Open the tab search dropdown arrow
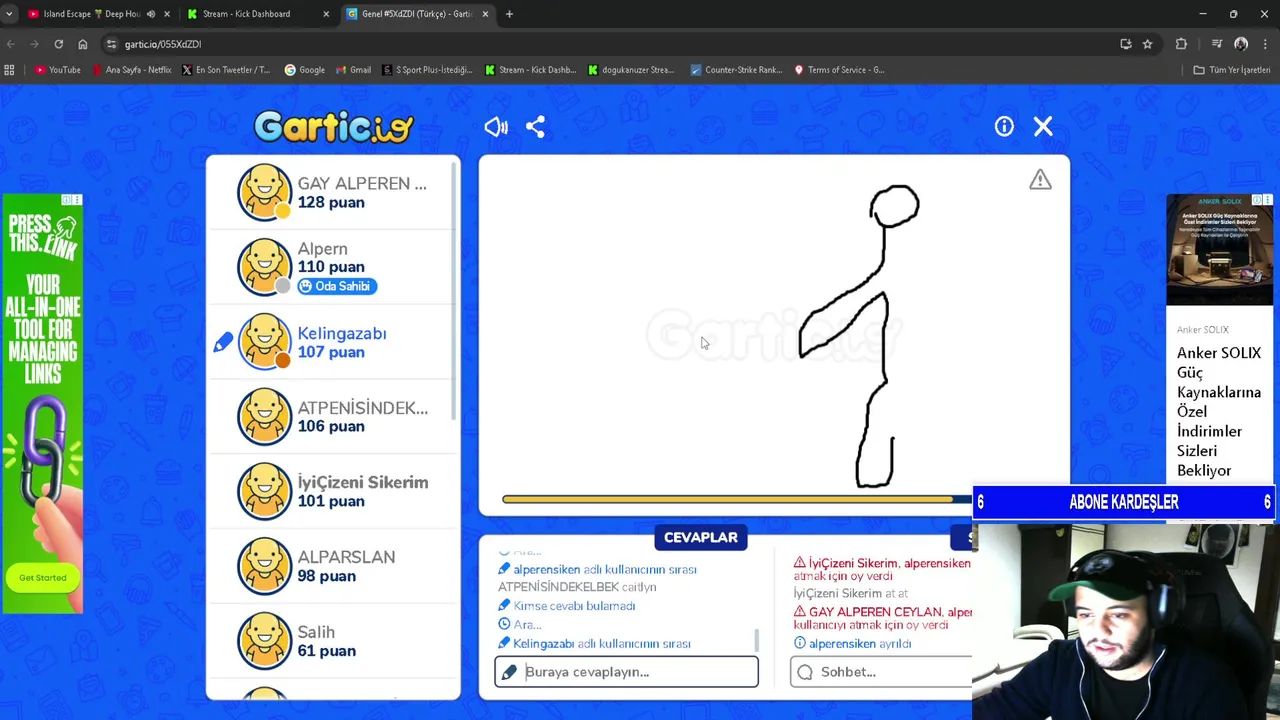 [9, 14]
